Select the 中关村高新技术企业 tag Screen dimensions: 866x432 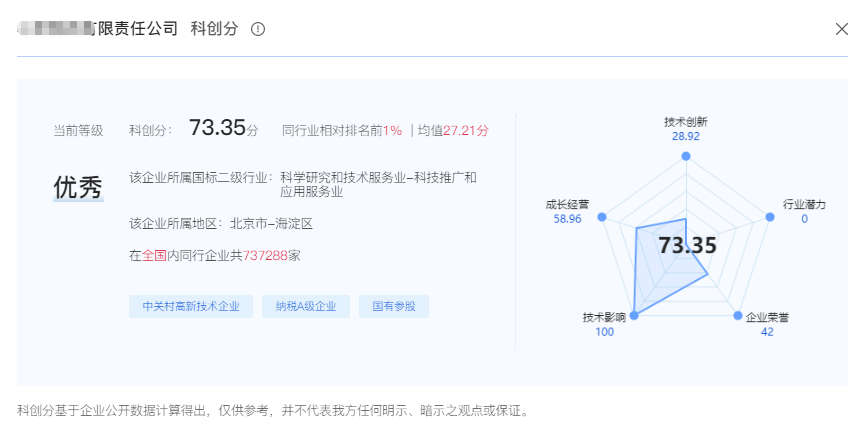190,307
